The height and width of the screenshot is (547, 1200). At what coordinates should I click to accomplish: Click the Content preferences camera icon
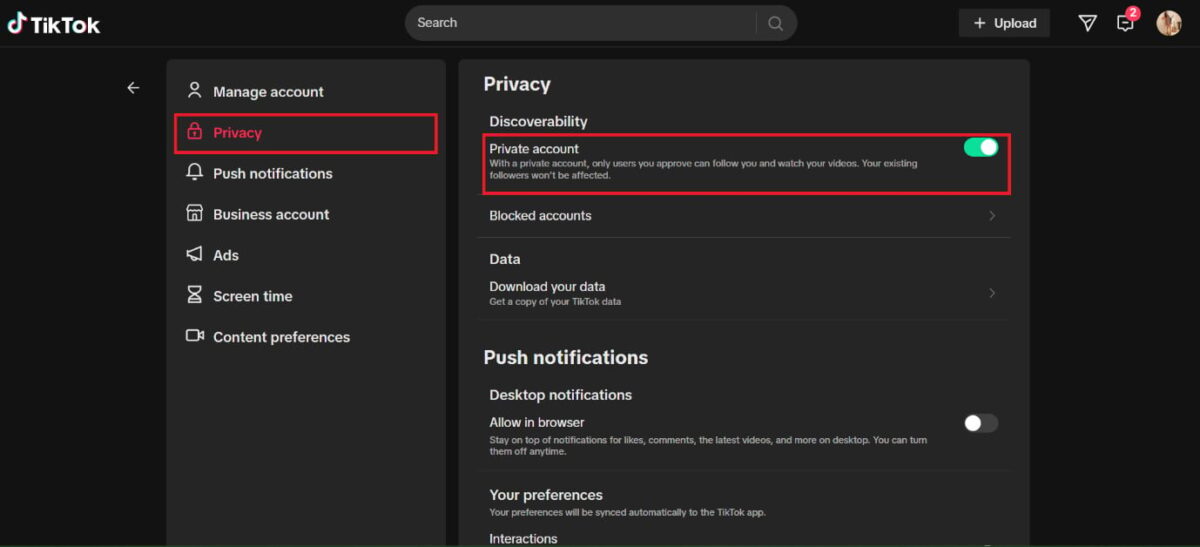coord(195,336)
